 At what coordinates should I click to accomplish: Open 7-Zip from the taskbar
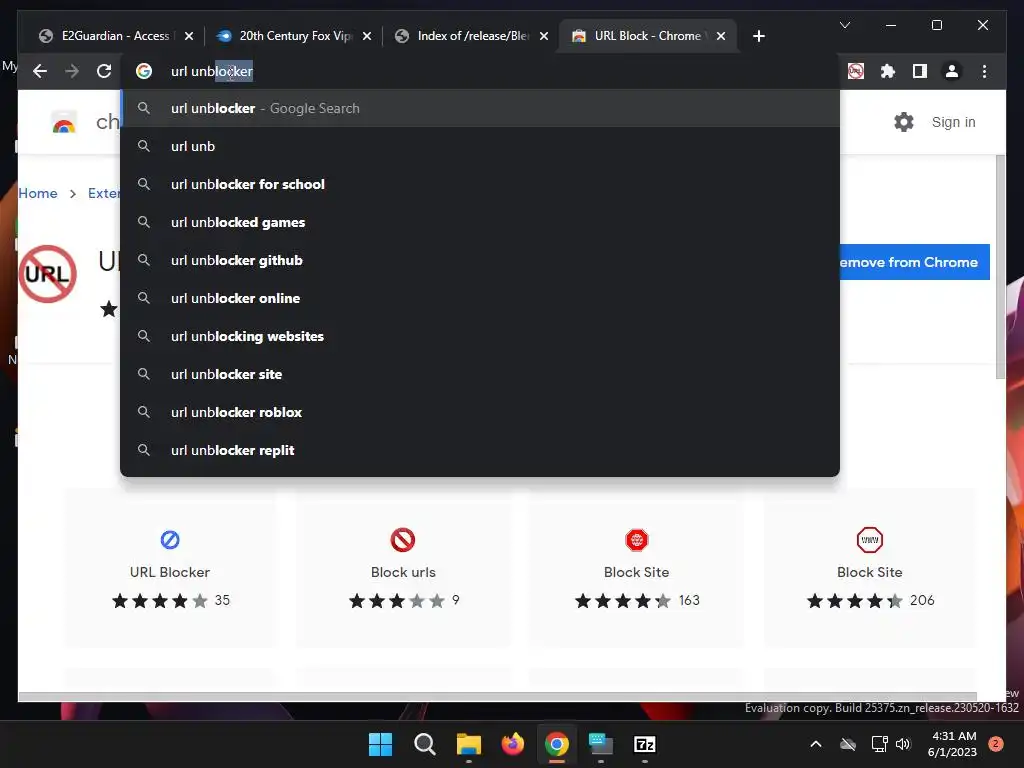645,744
